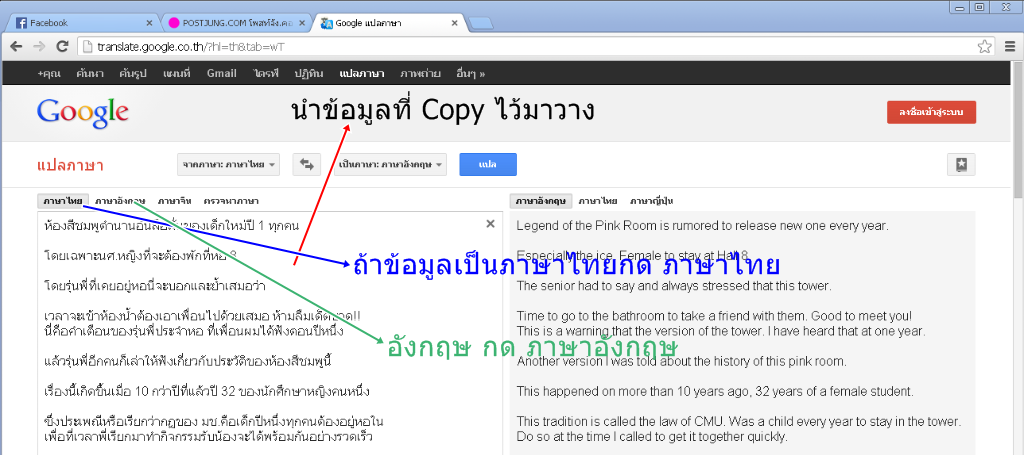The height and width of the screenshot is (455, 1024).
Task: Click the red sign-in button
Action: coord(930,112)
